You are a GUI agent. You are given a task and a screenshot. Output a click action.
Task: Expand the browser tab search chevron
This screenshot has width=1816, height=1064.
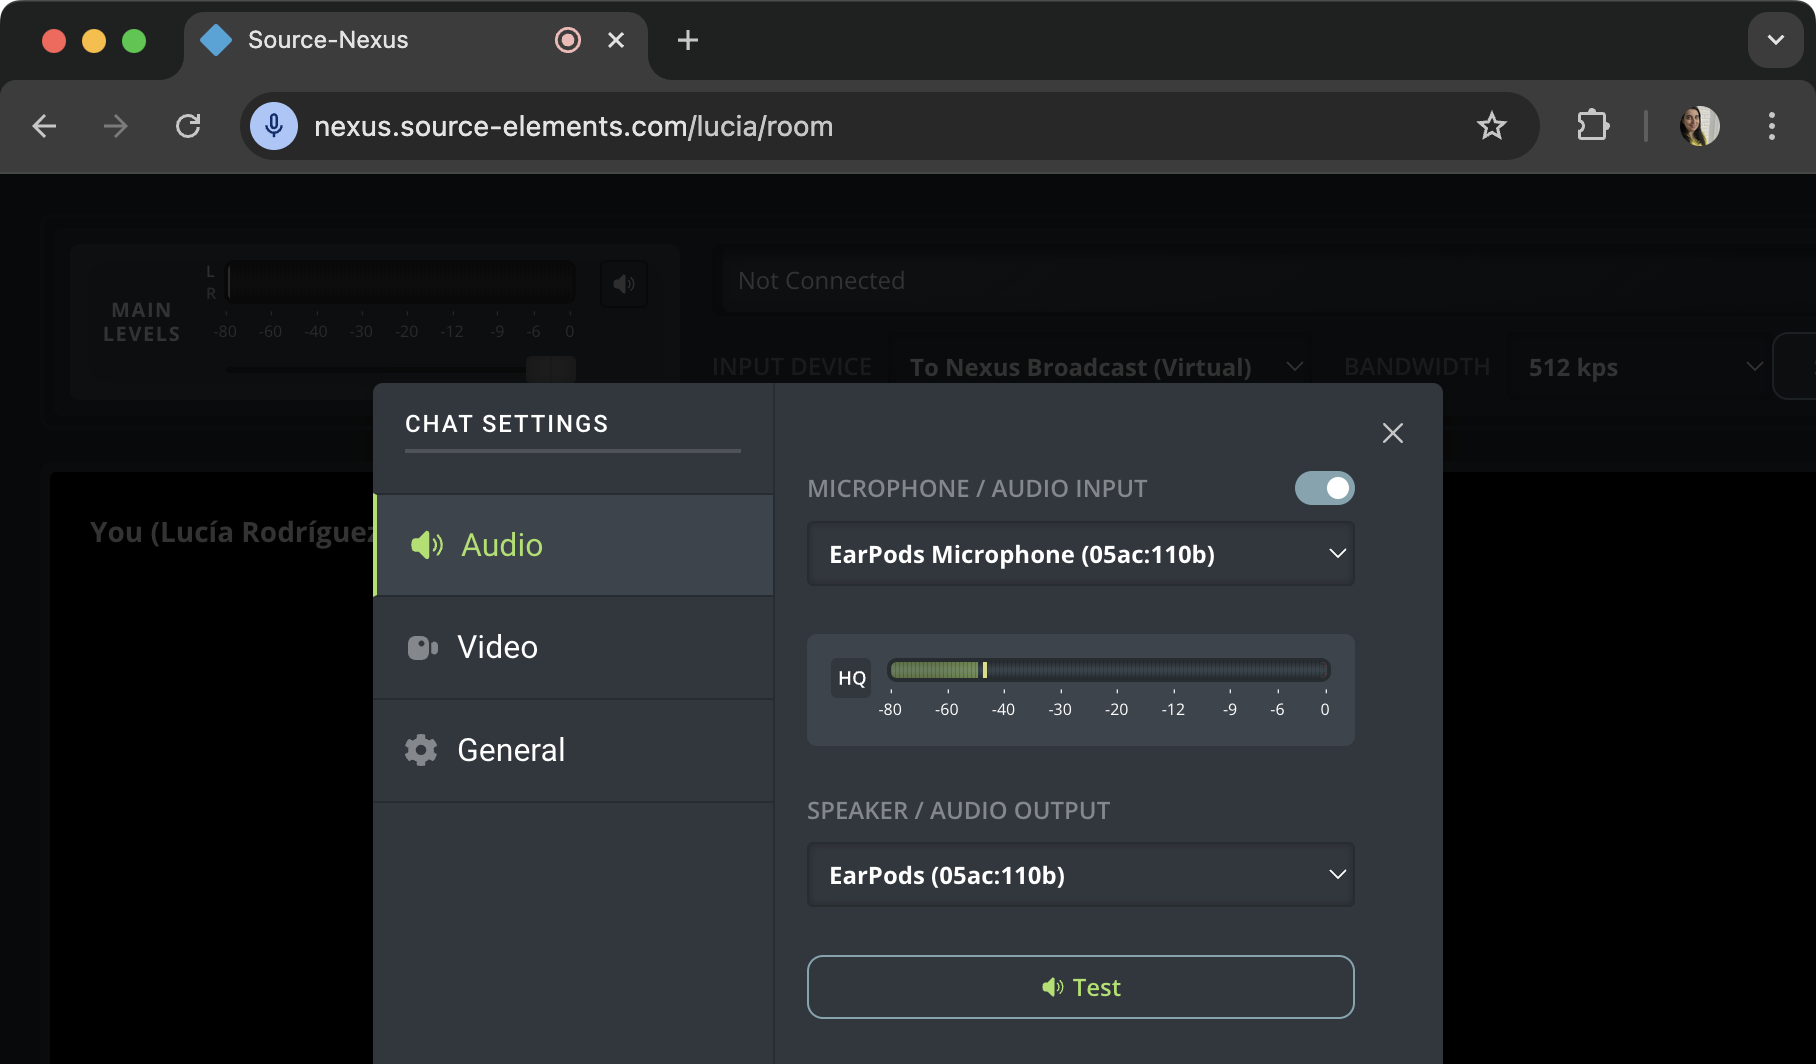(1775, 40)
